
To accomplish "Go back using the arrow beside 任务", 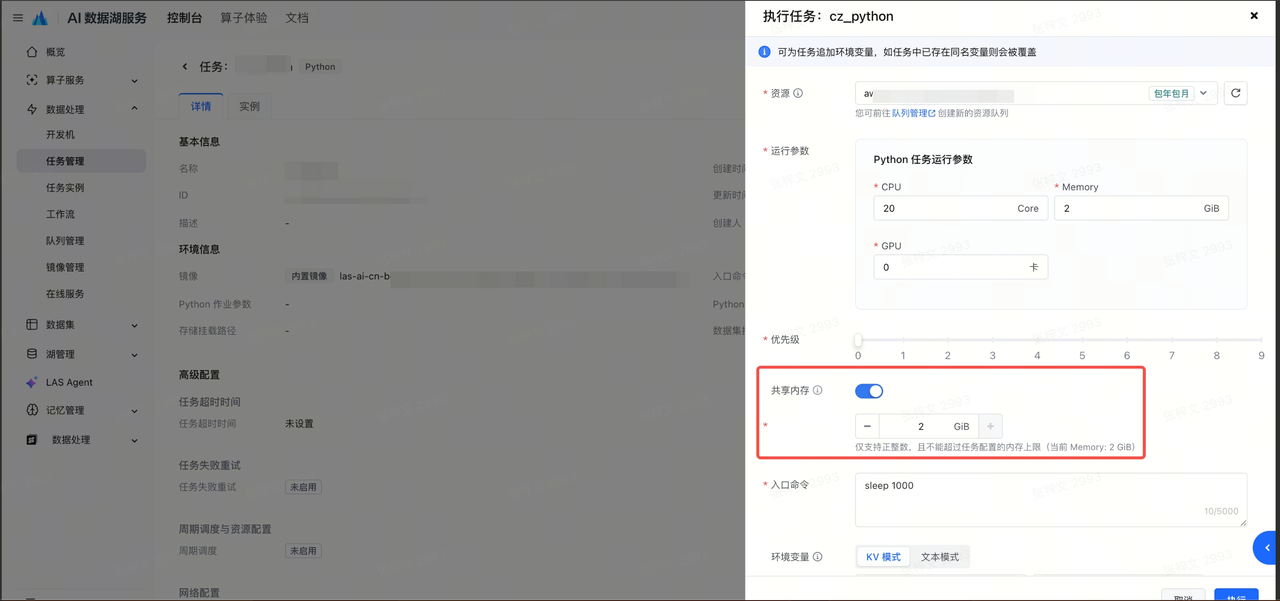I will pyautogui.click(x=185, y=67).
